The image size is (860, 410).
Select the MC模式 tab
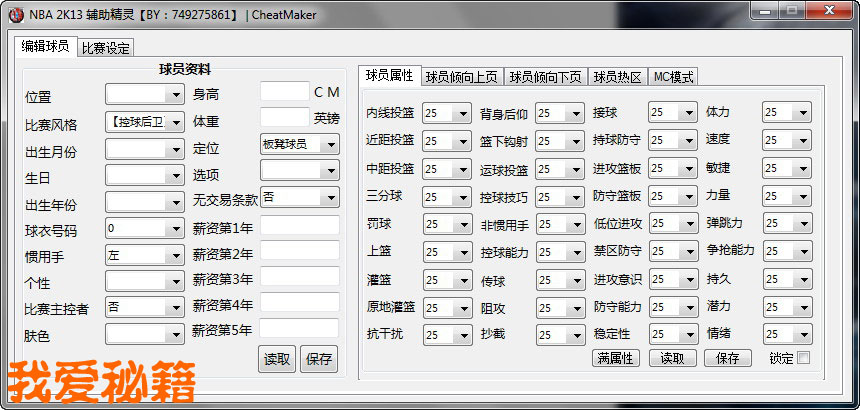click(x=673, y=77)
